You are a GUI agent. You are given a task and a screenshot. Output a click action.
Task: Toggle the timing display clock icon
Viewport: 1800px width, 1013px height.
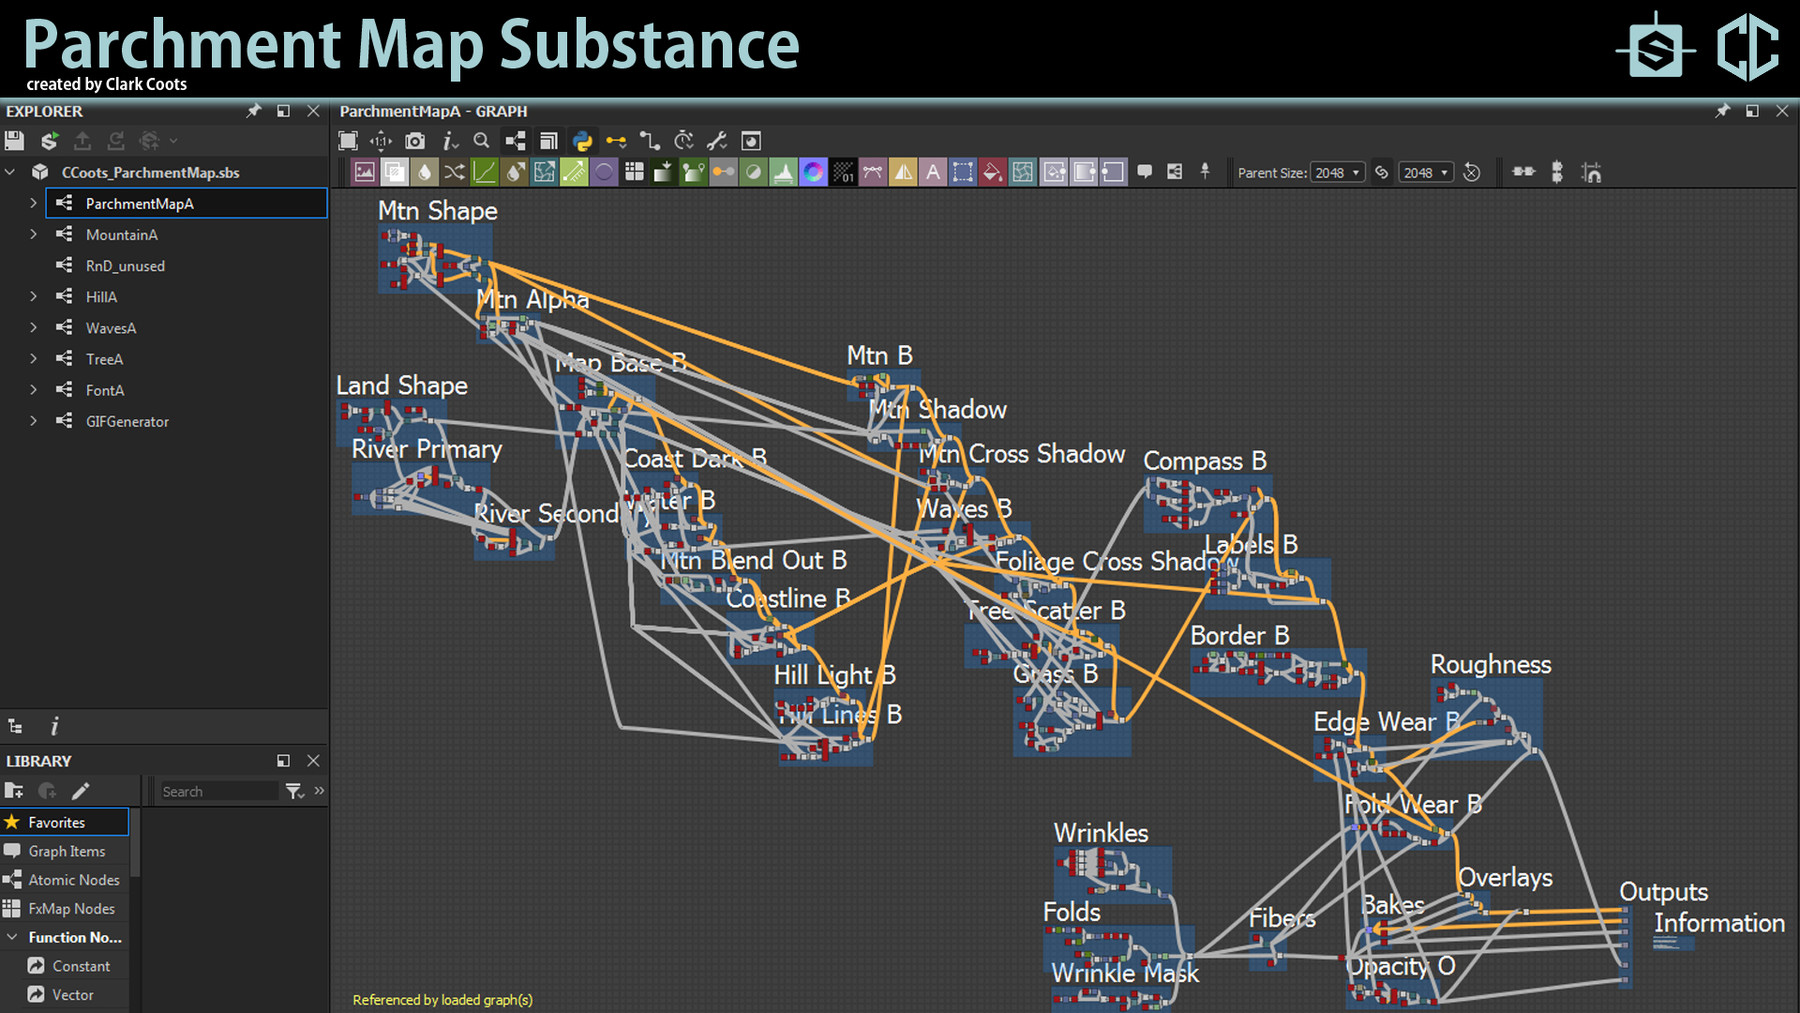(684, 141)
